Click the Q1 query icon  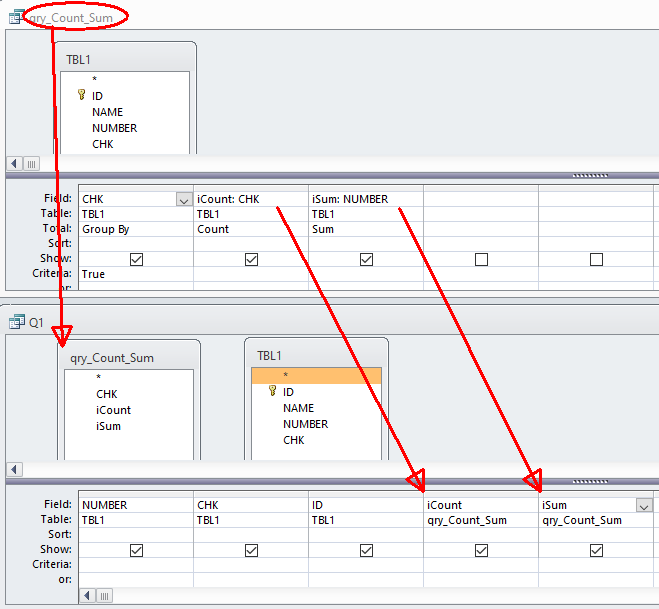click(16, 322)
